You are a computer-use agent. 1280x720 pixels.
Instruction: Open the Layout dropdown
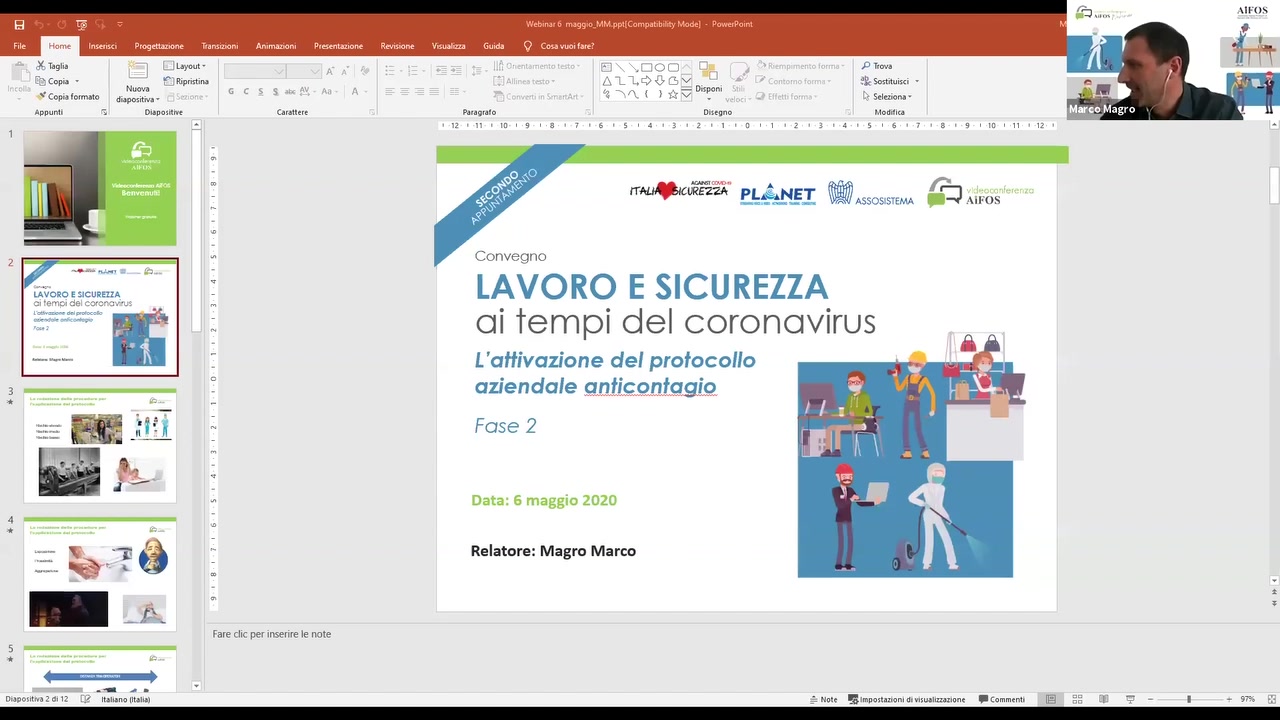point(185,66)
